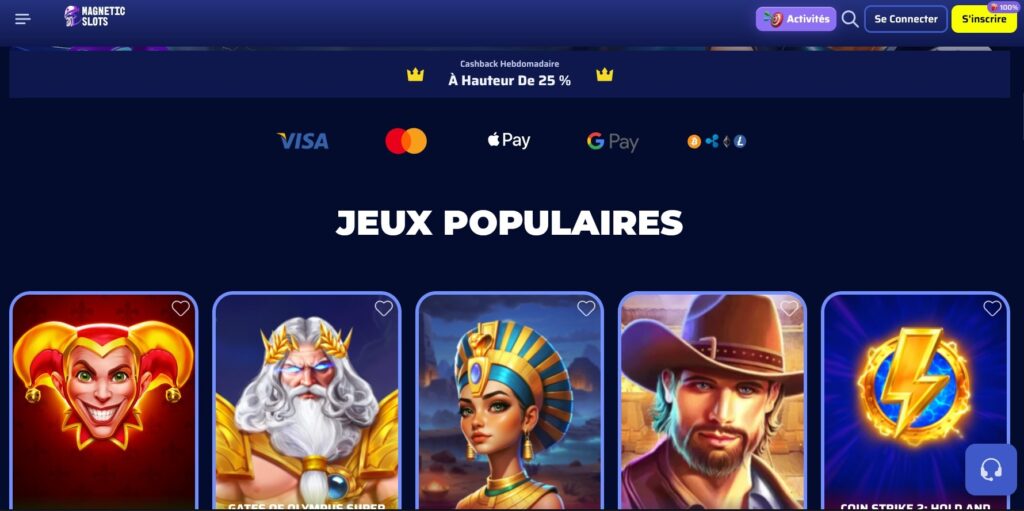
Task: Toggle heart on cowboy game card
Action: pos(790,308)
